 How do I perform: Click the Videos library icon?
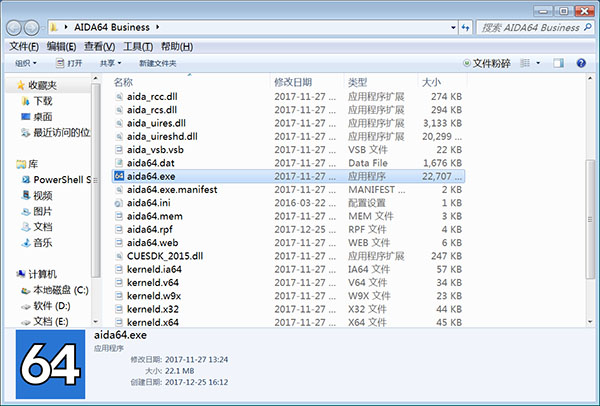(x=26, y=196)
